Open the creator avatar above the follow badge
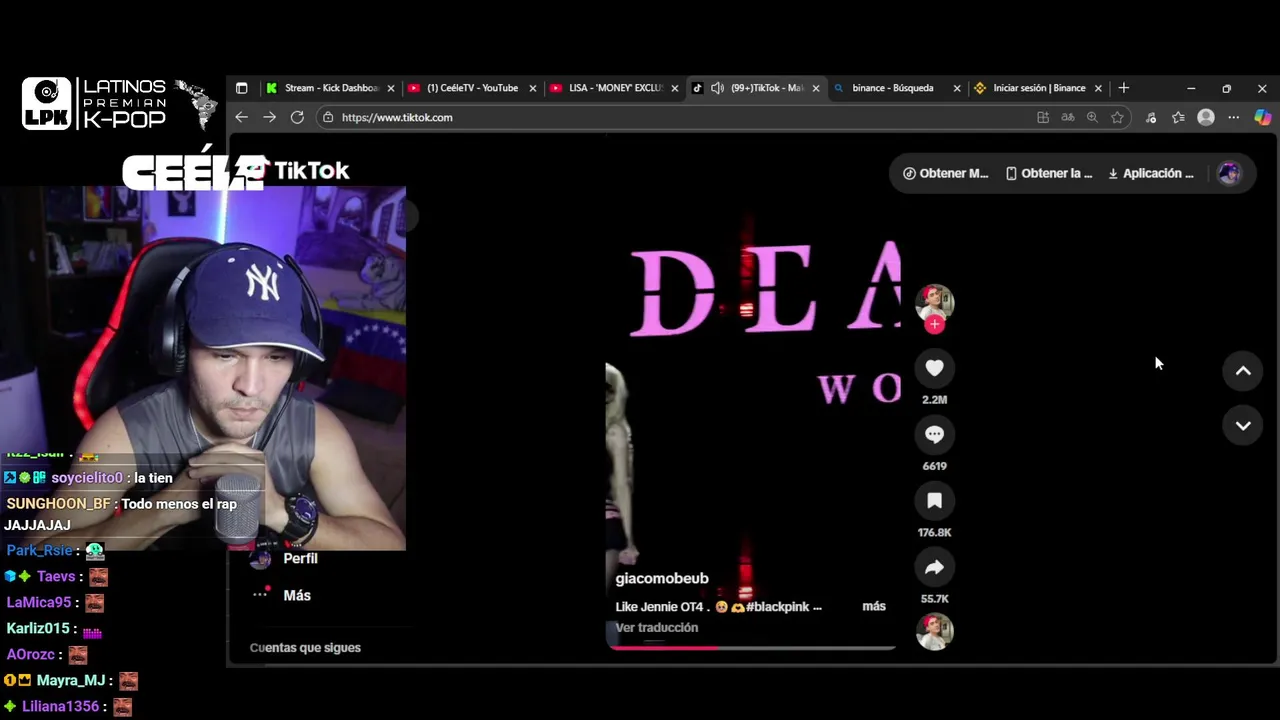 click(x=934, y=302)
